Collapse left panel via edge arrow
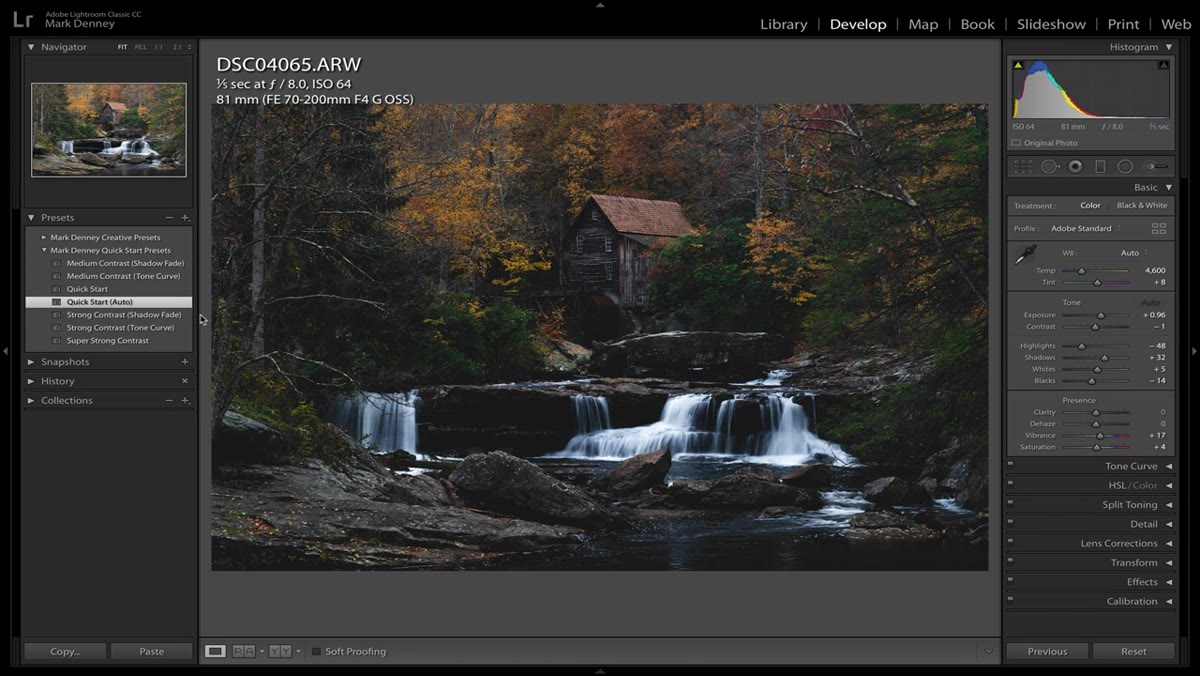 [5, 351]
